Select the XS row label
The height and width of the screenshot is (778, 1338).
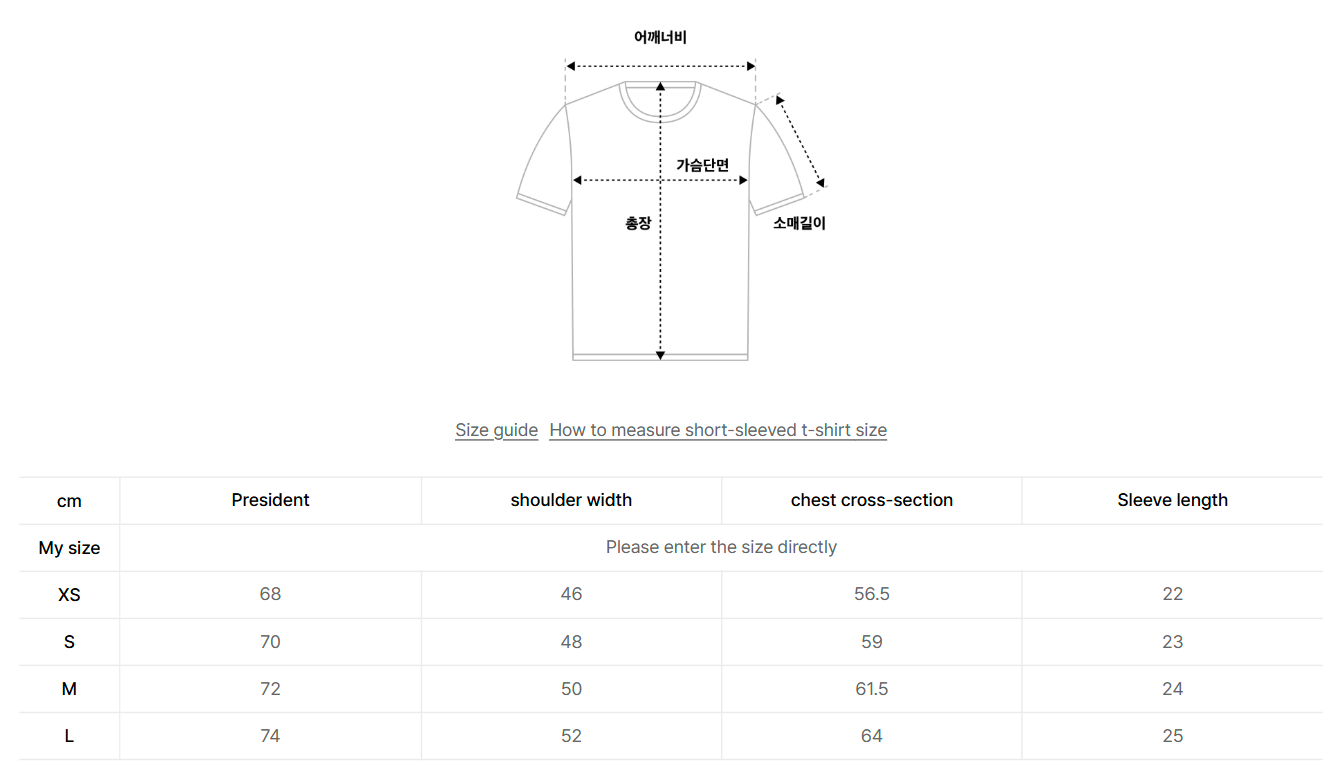(69, 594)
